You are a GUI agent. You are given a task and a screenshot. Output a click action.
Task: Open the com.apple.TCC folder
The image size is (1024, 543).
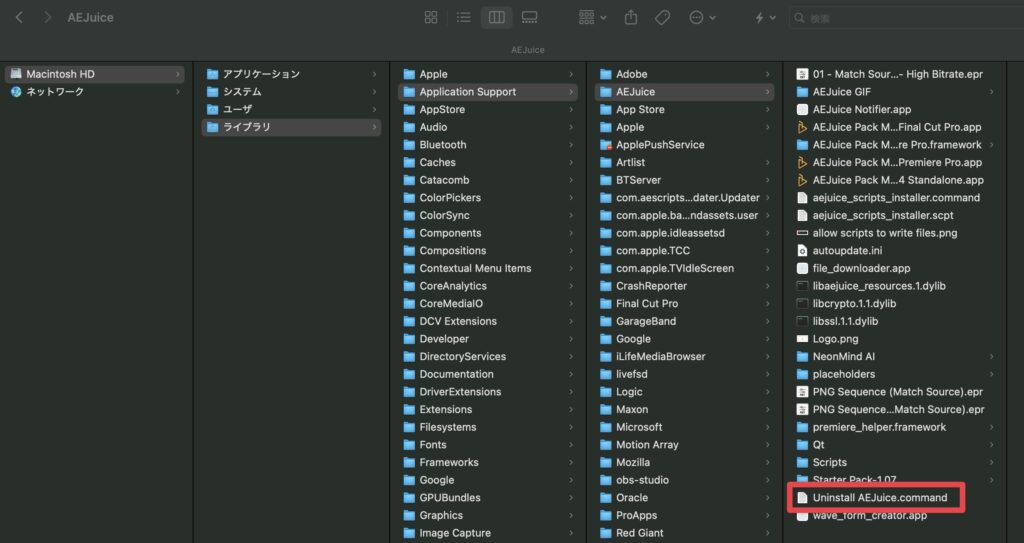684,250
